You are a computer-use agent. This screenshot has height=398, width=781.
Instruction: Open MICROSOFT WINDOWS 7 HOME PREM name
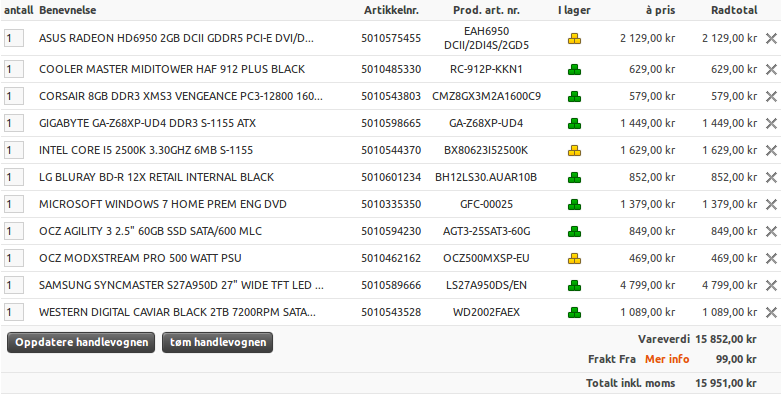click(163, 204)
